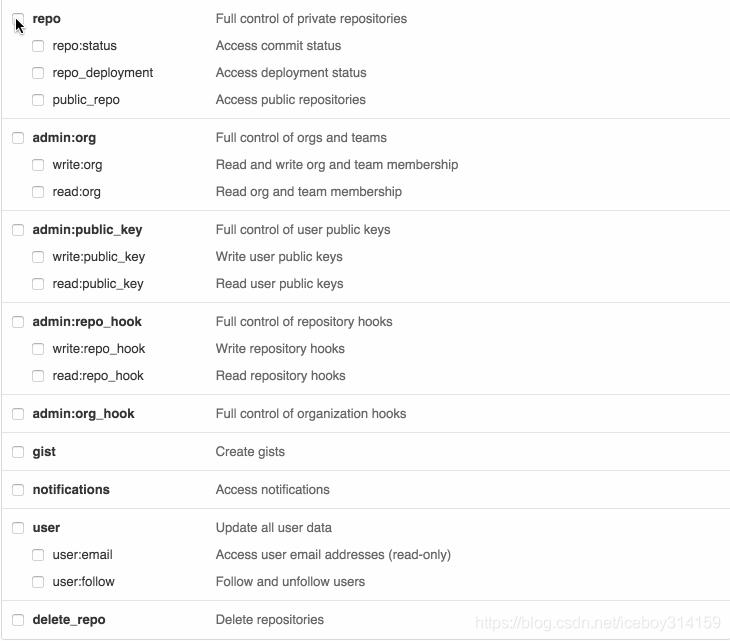Viewport: 730px width, 641px height.
Task: Check the user scope checkbox
Action: click(18, 528)
